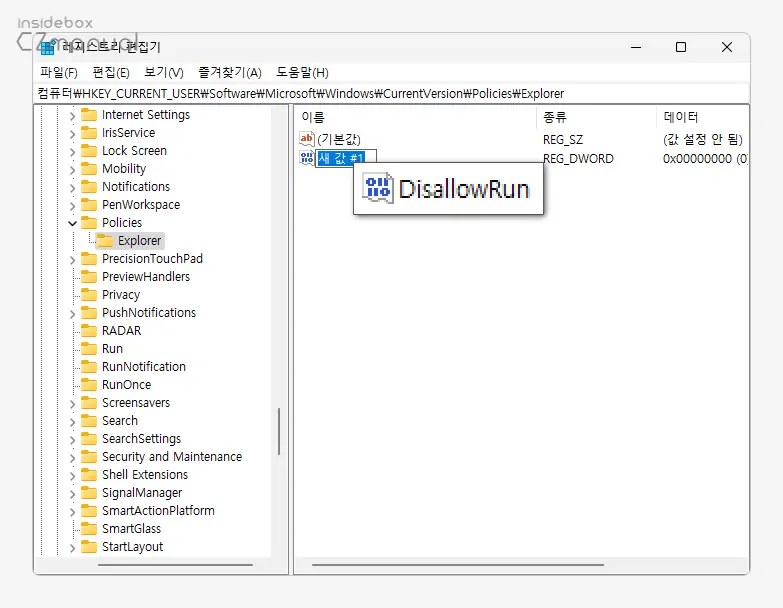Collapse the Policies tree node
Image resolution: width=783 pixels, height=608 pixels.
(72, 223)
